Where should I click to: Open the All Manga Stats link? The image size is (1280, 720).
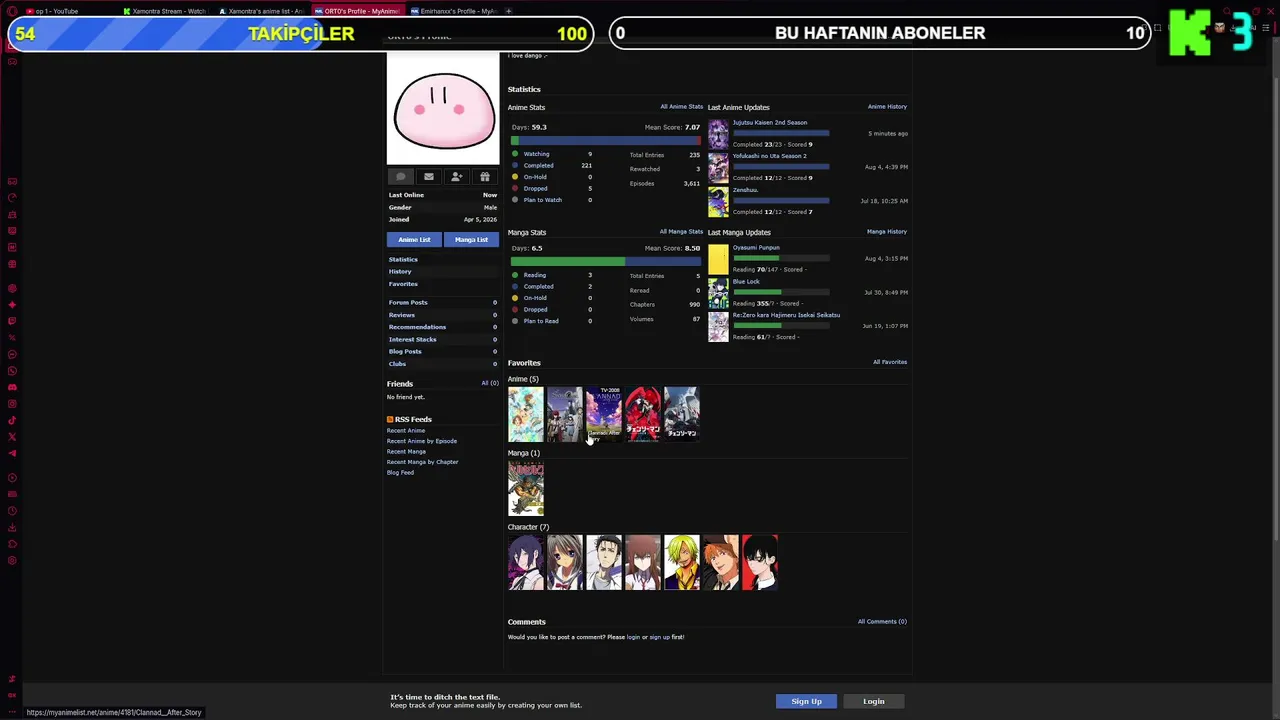681,232
